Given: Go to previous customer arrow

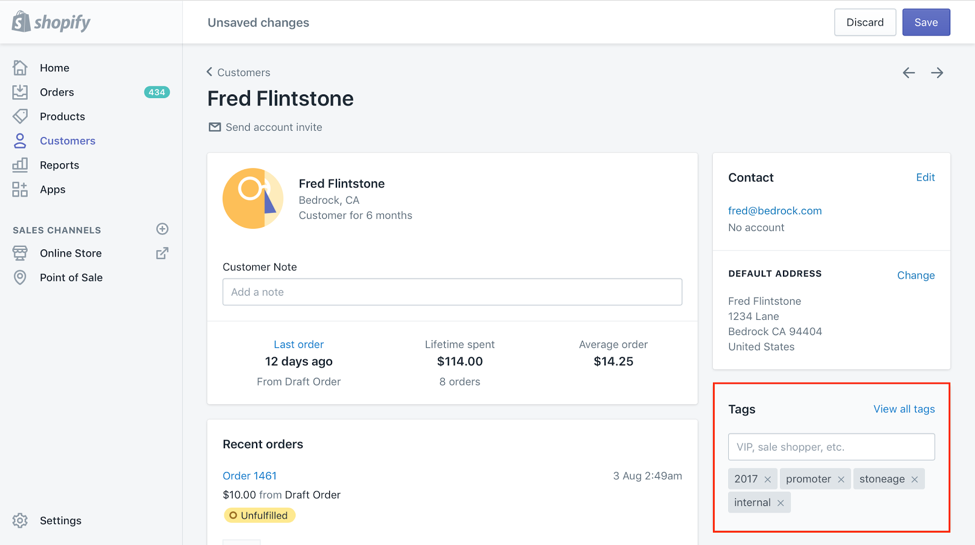Looking at the screenshot, I should point(908,73).
